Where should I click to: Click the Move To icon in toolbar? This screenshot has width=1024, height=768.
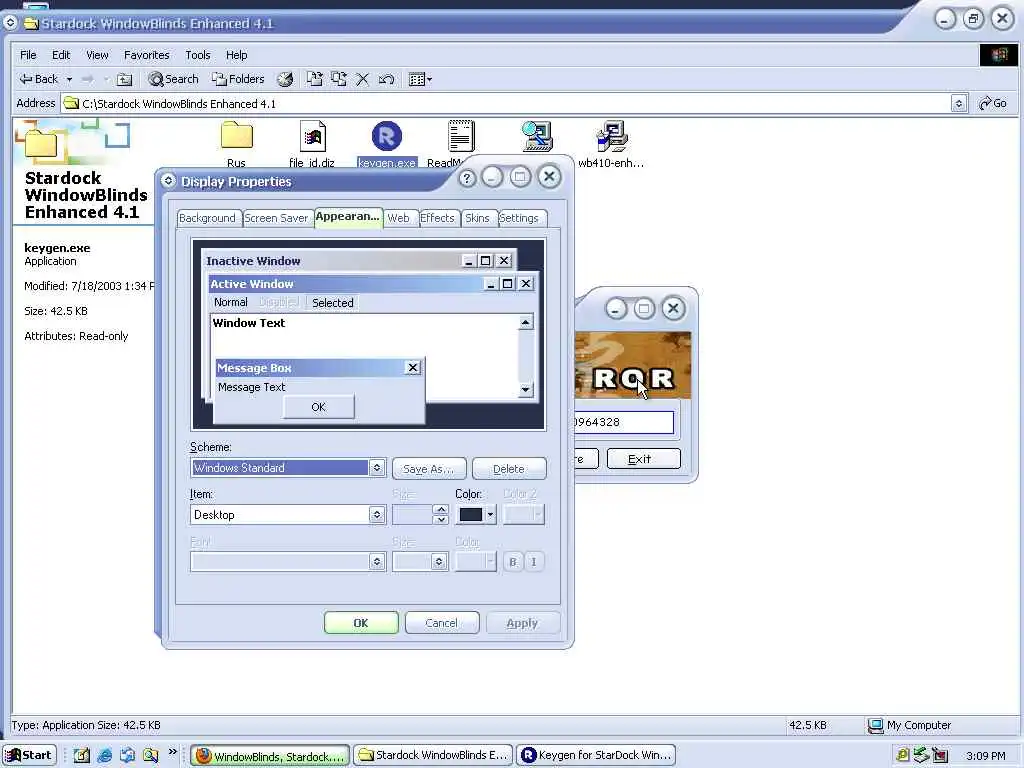click(x=315, y=79)
